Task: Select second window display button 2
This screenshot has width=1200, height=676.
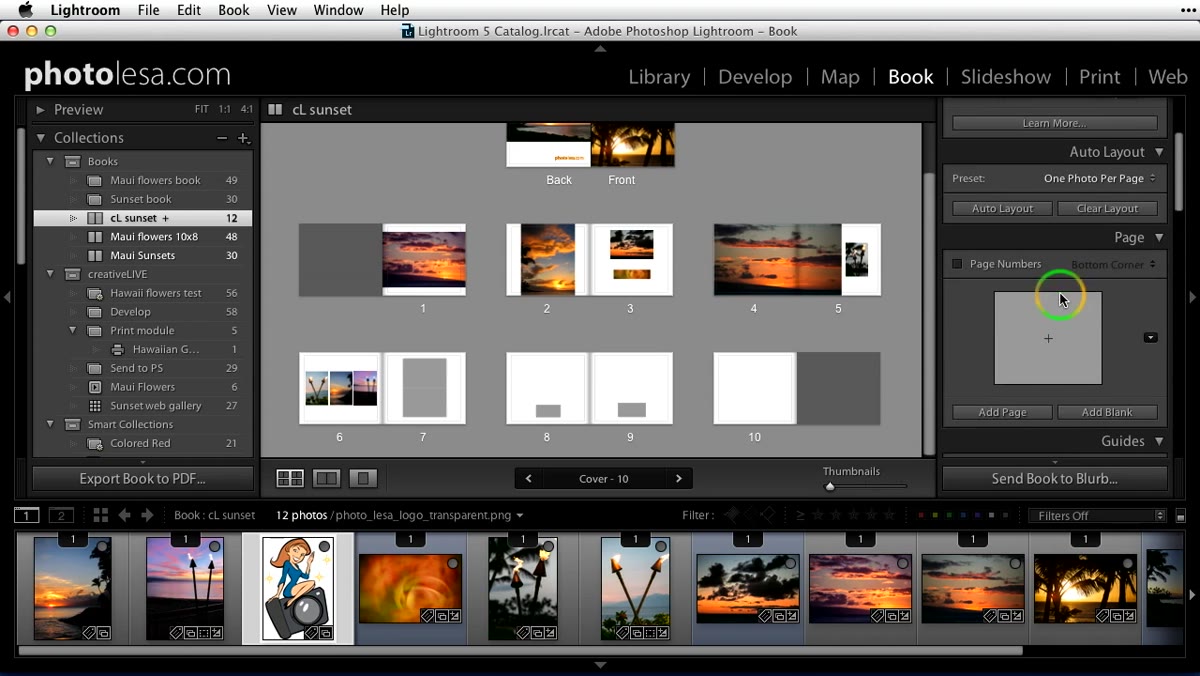Action: (x=62, y=516)
